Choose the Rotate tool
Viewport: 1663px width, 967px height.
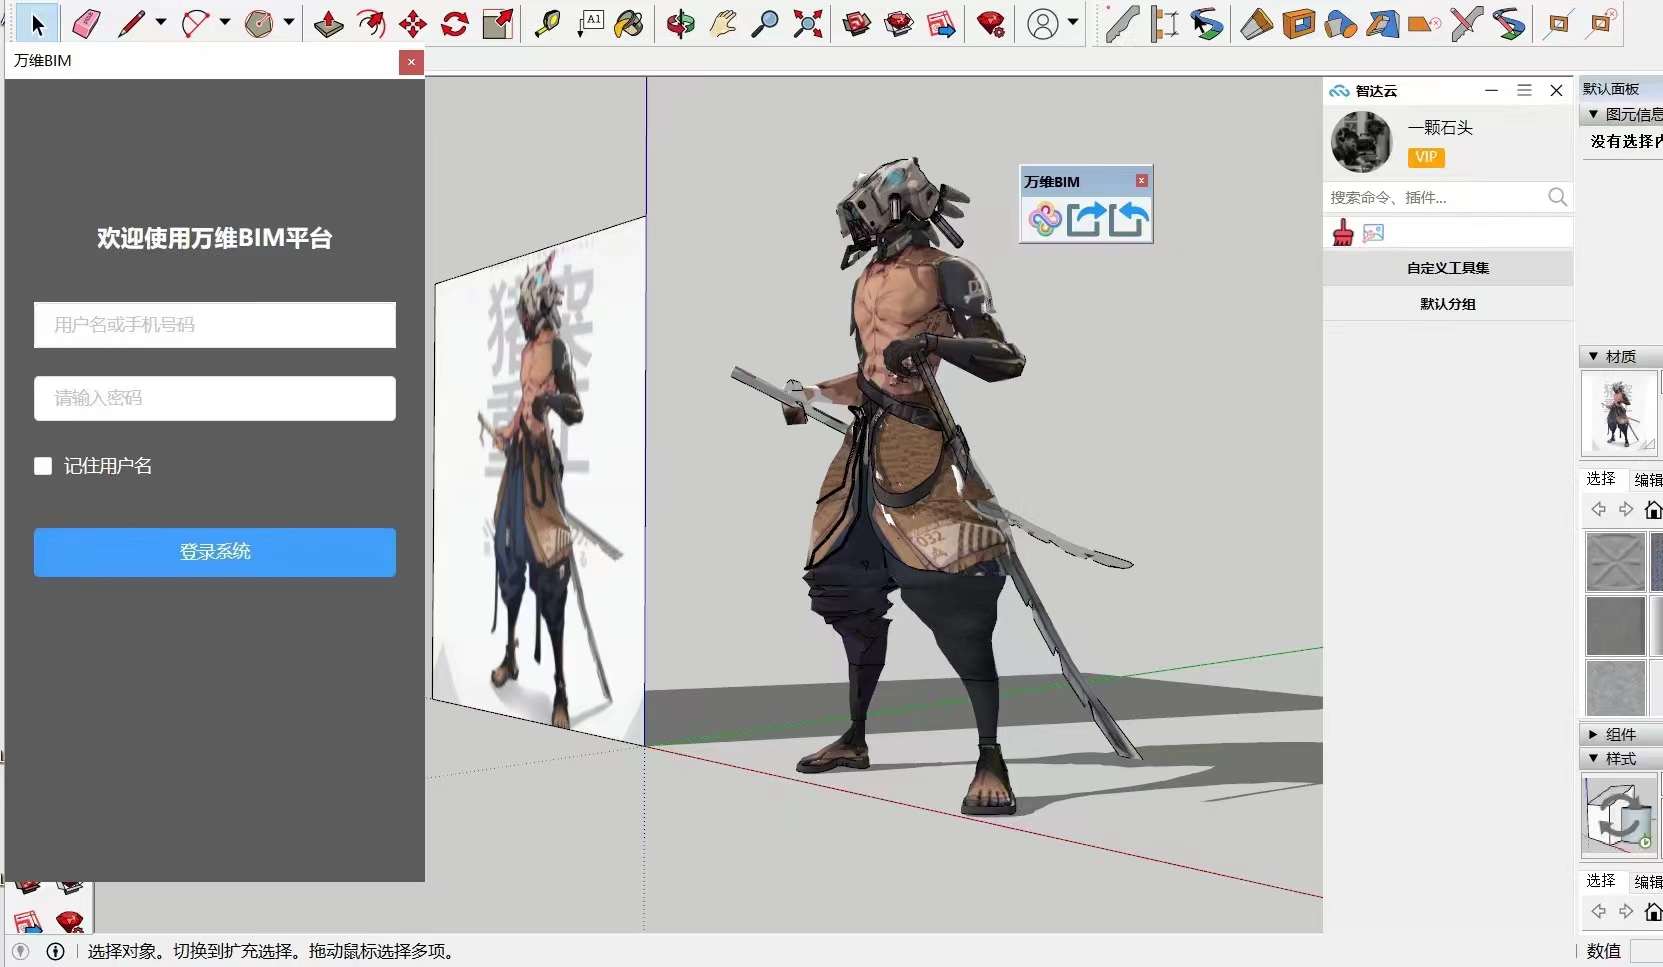pyautogui.click(x=455, y=24)
